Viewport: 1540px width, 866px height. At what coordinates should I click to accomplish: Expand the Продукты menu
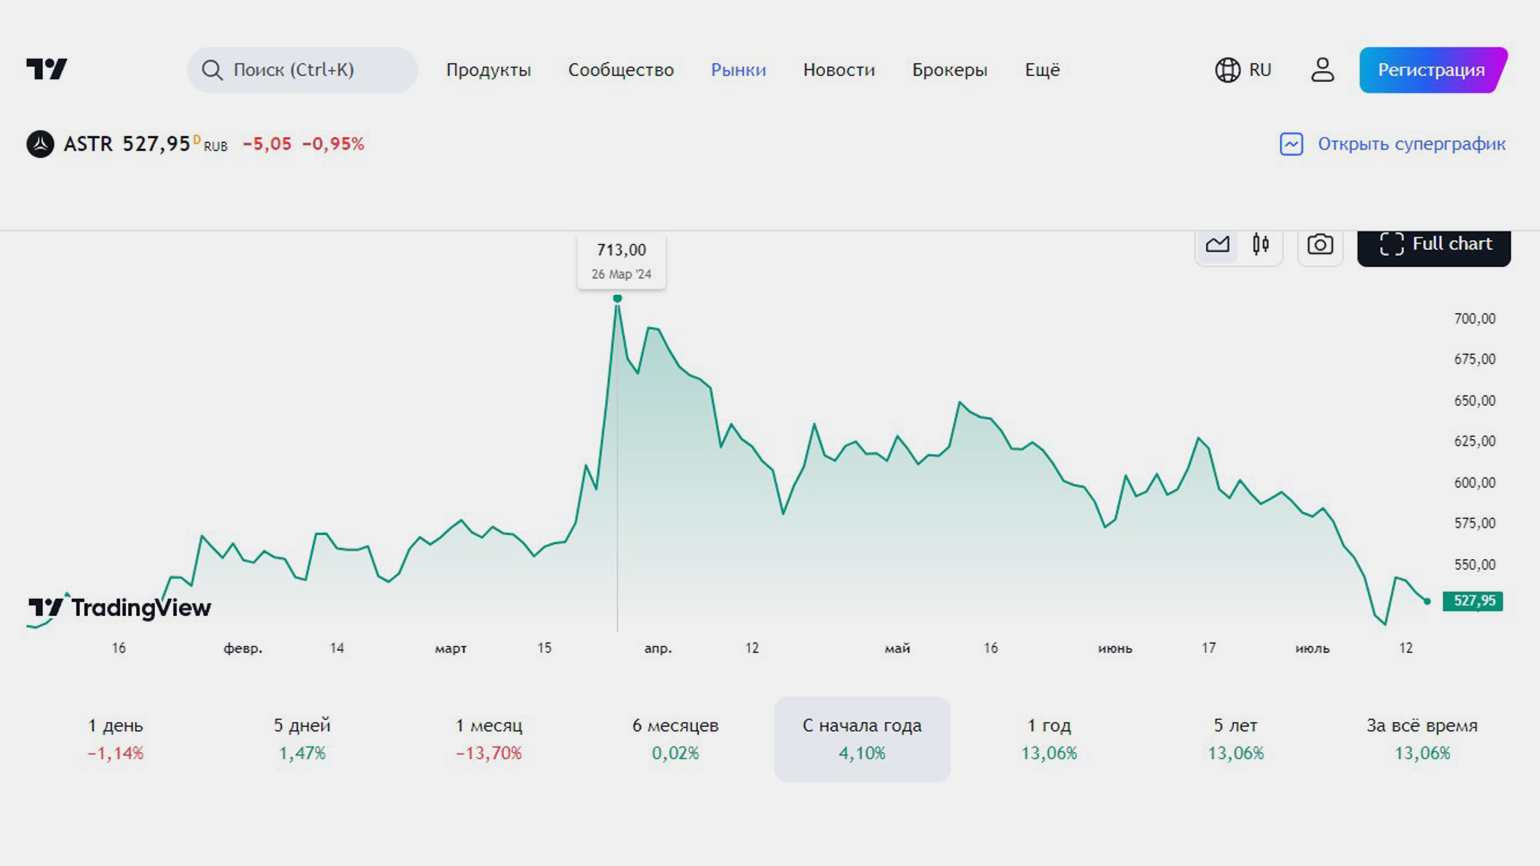[488, 70]
